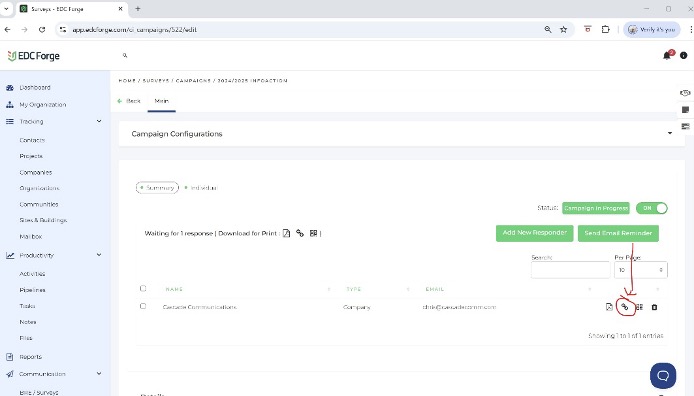Toggle the campaign ON switch
Viewport: 694px width, 396px height.
652,208
